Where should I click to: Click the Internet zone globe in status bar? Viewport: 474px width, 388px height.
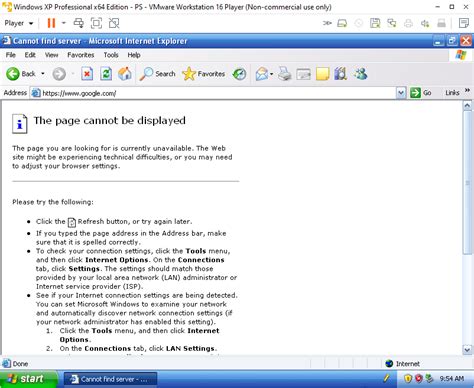tap(389, 364)
